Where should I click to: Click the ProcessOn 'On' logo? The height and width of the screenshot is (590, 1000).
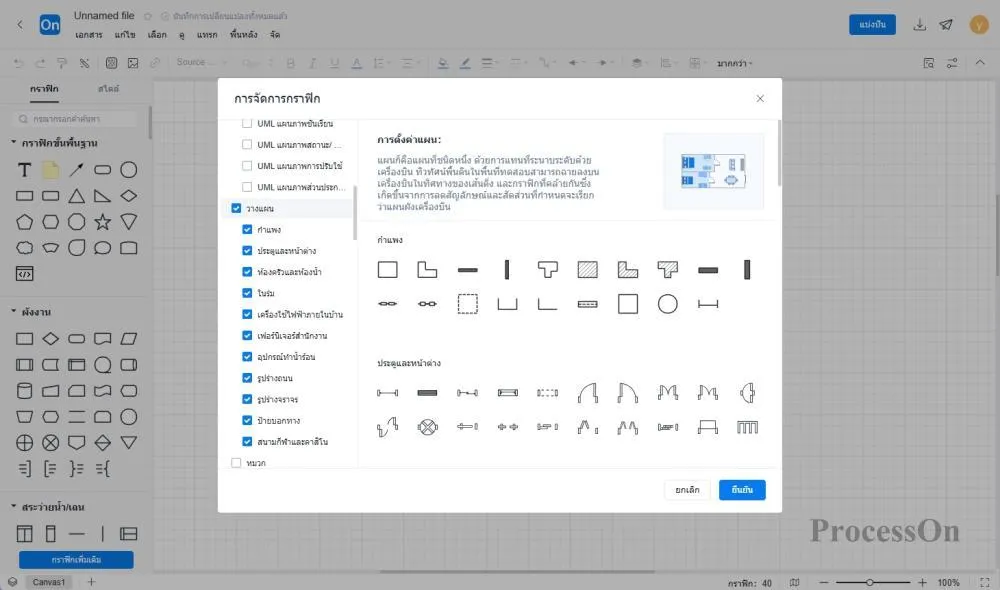point(50,25)
